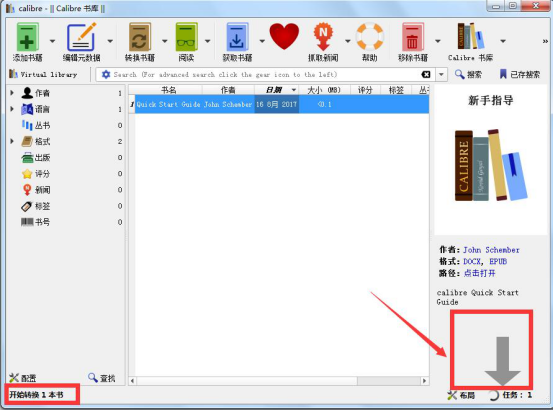
Task: Open John Schember author link in details
Action: click(491, 250)
